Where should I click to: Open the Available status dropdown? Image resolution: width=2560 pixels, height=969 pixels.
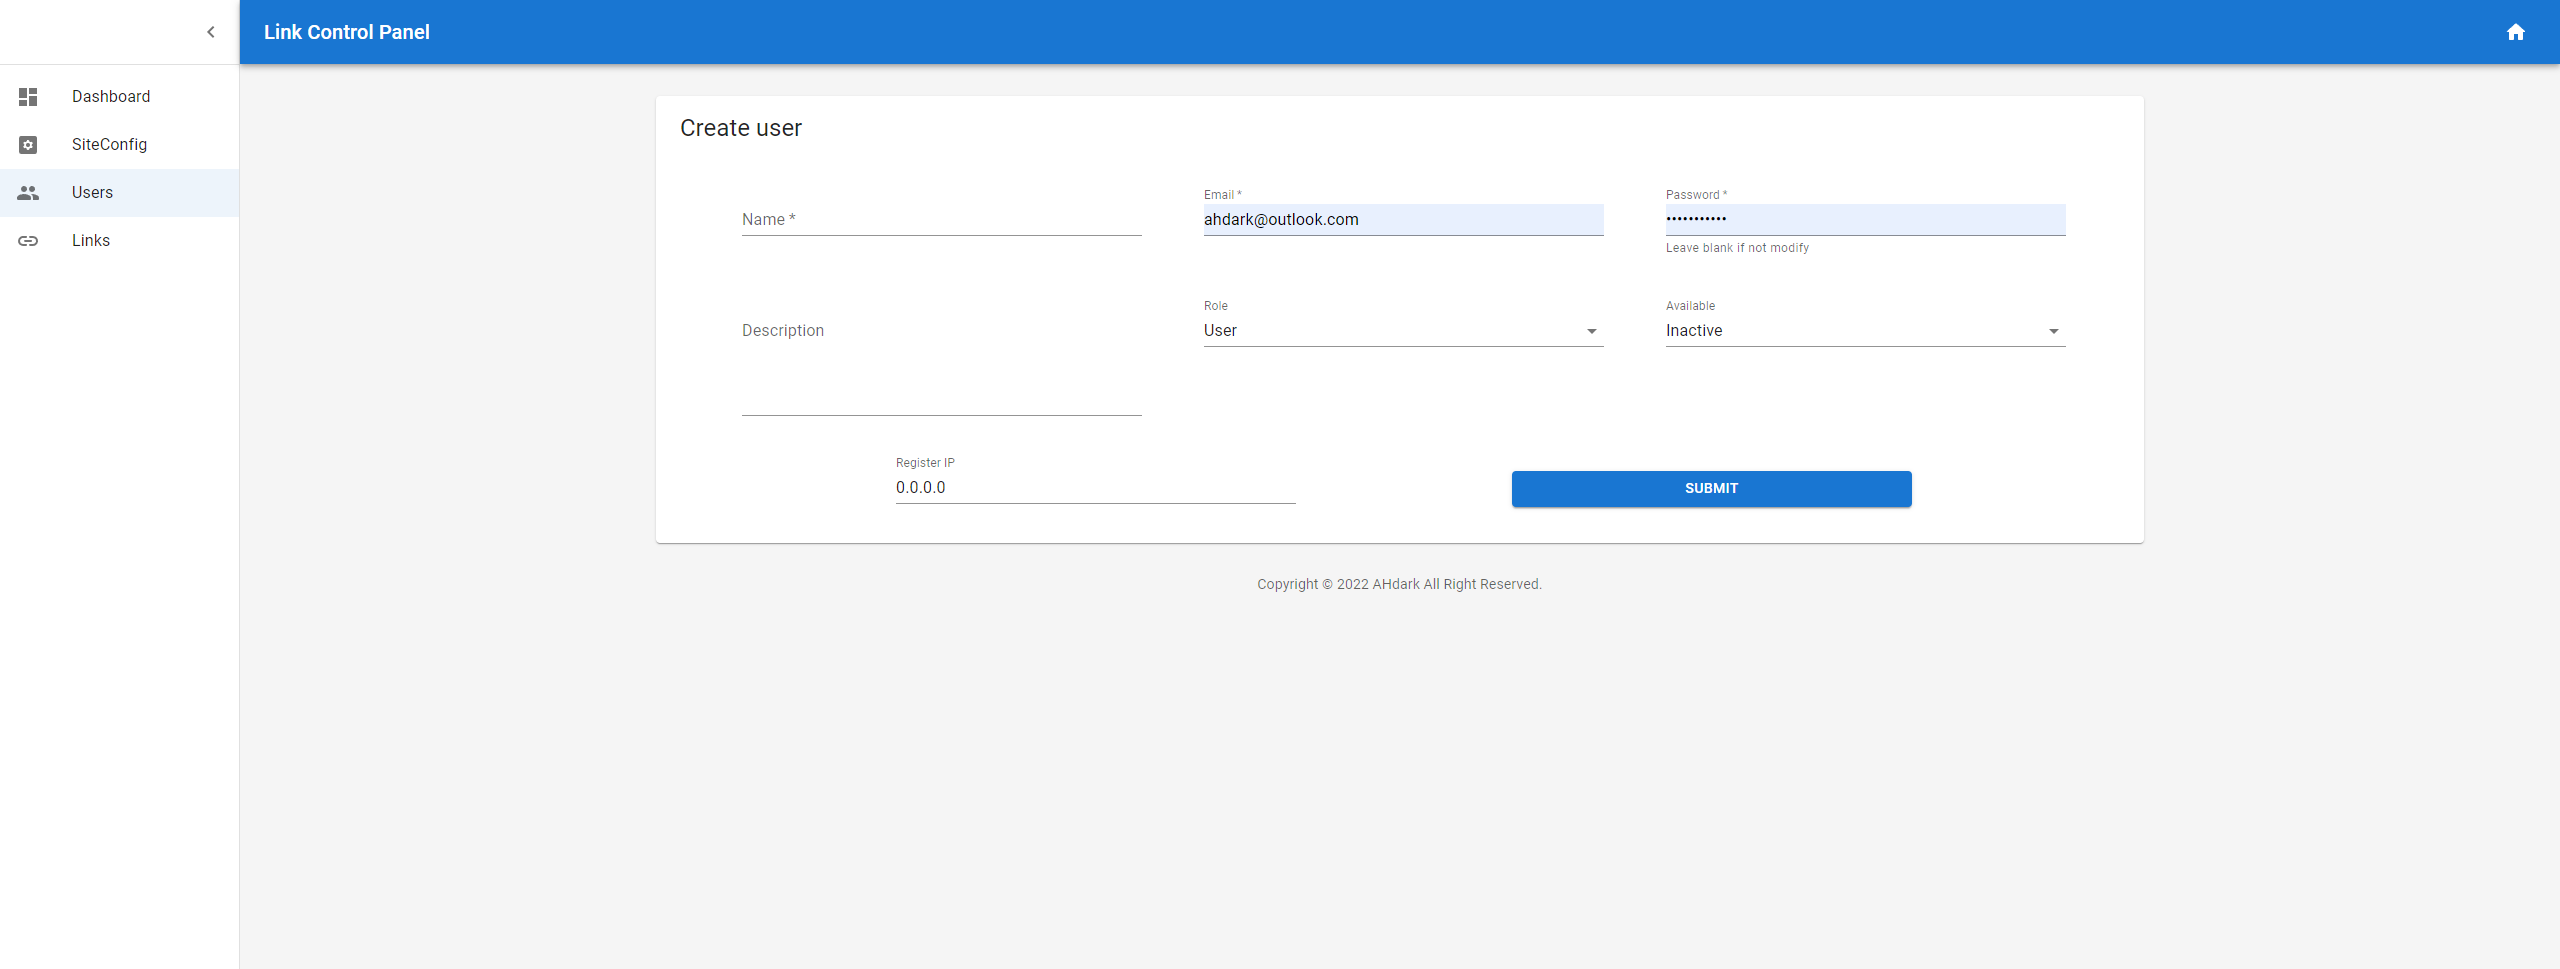[1865, 331]
